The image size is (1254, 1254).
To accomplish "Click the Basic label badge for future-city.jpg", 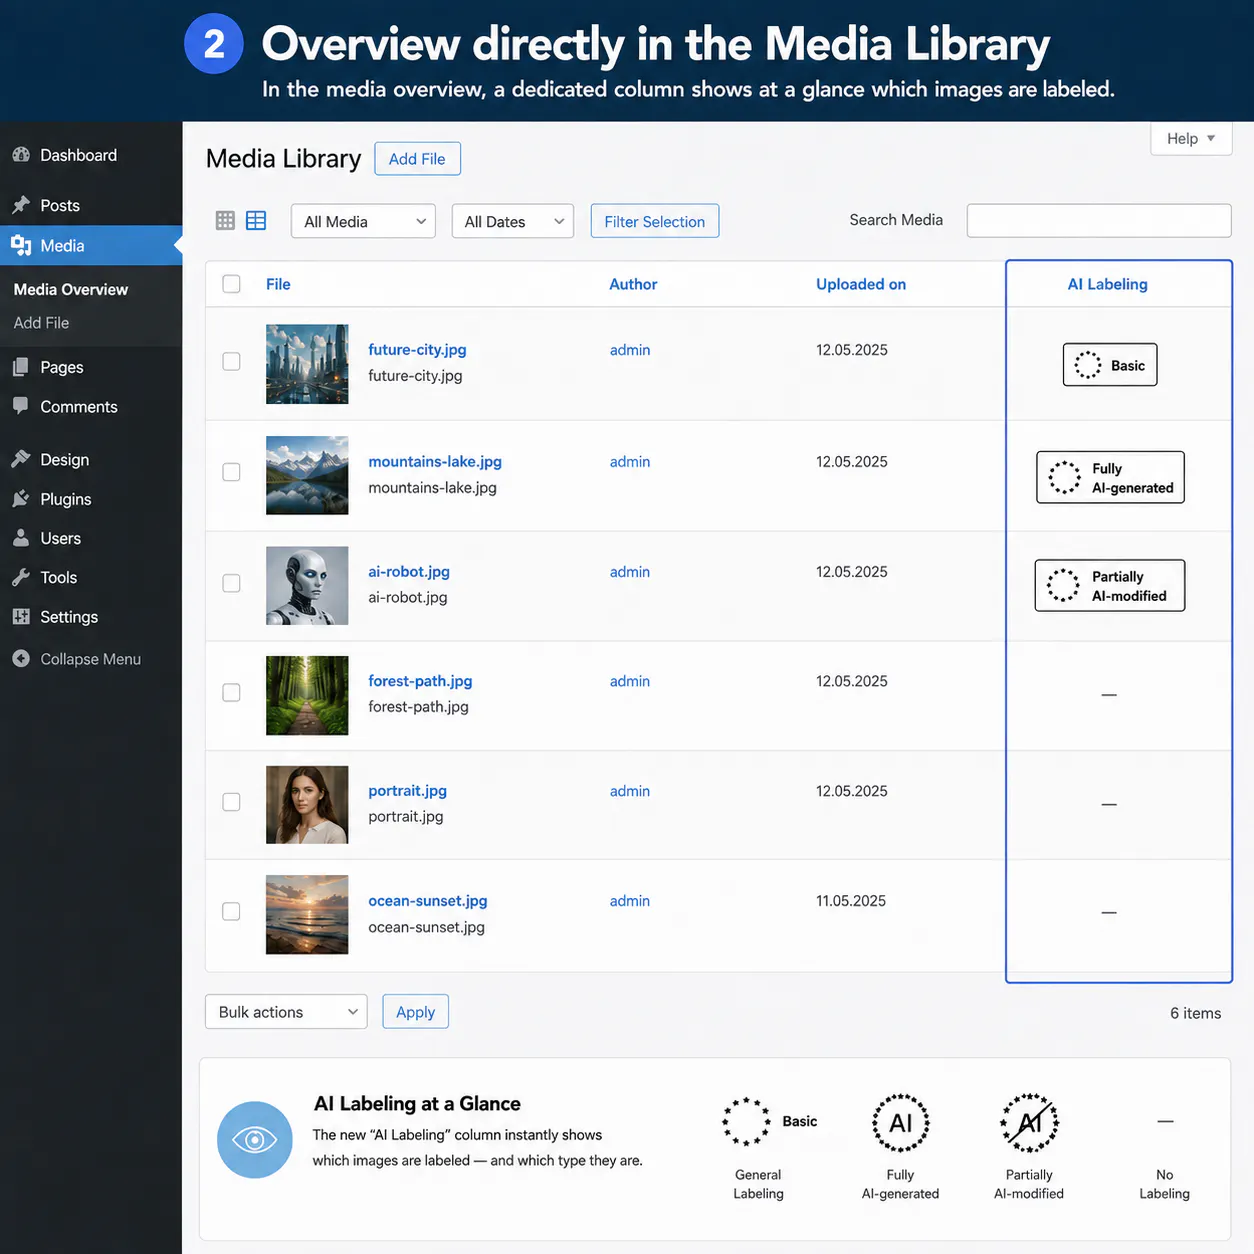I will click(1110, 365).
